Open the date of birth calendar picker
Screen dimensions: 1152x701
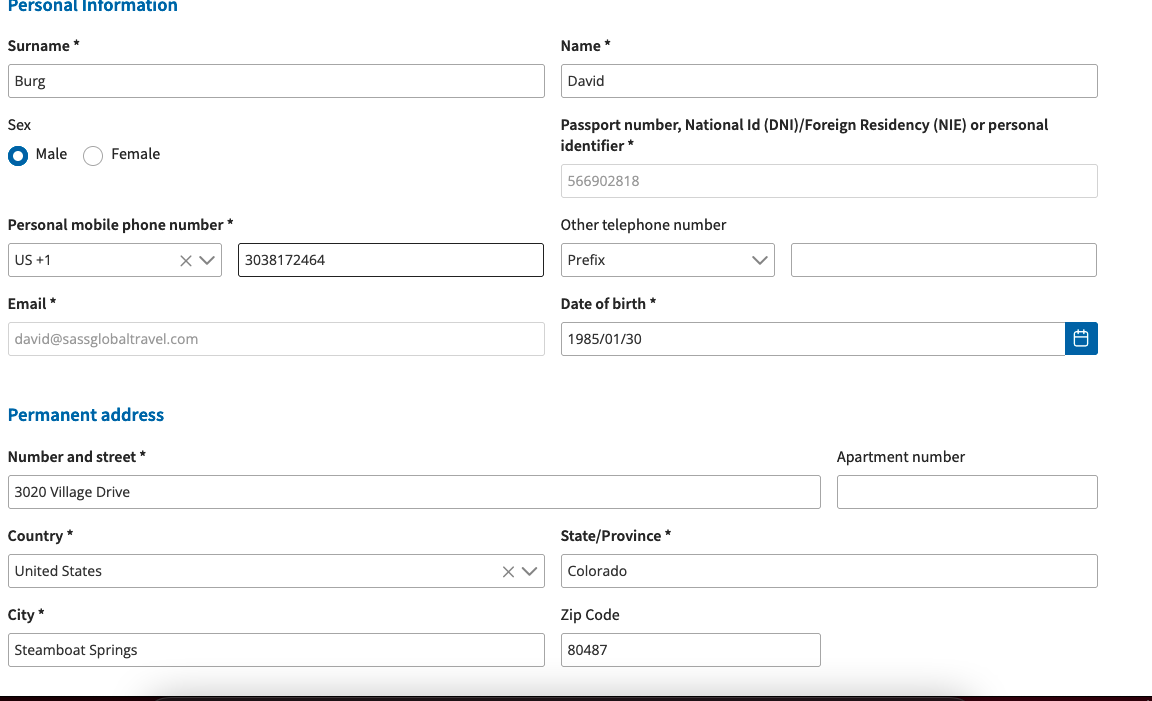click(x=1081, y=339)
